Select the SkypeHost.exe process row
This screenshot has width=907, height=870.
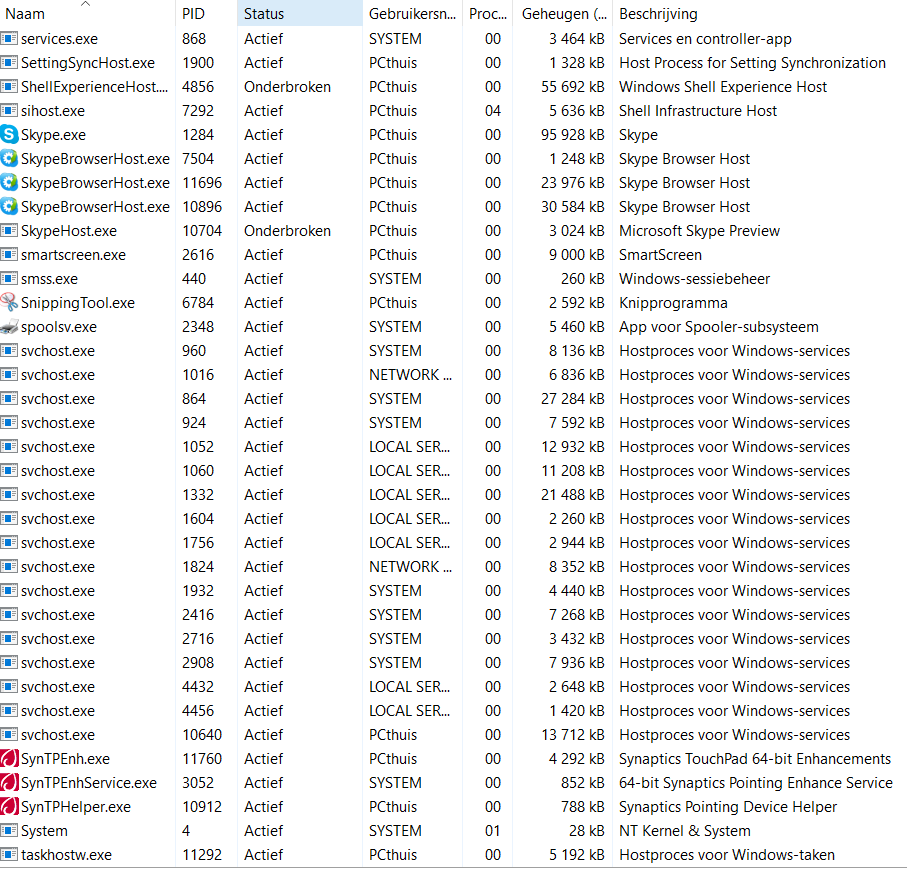(452, 231)
